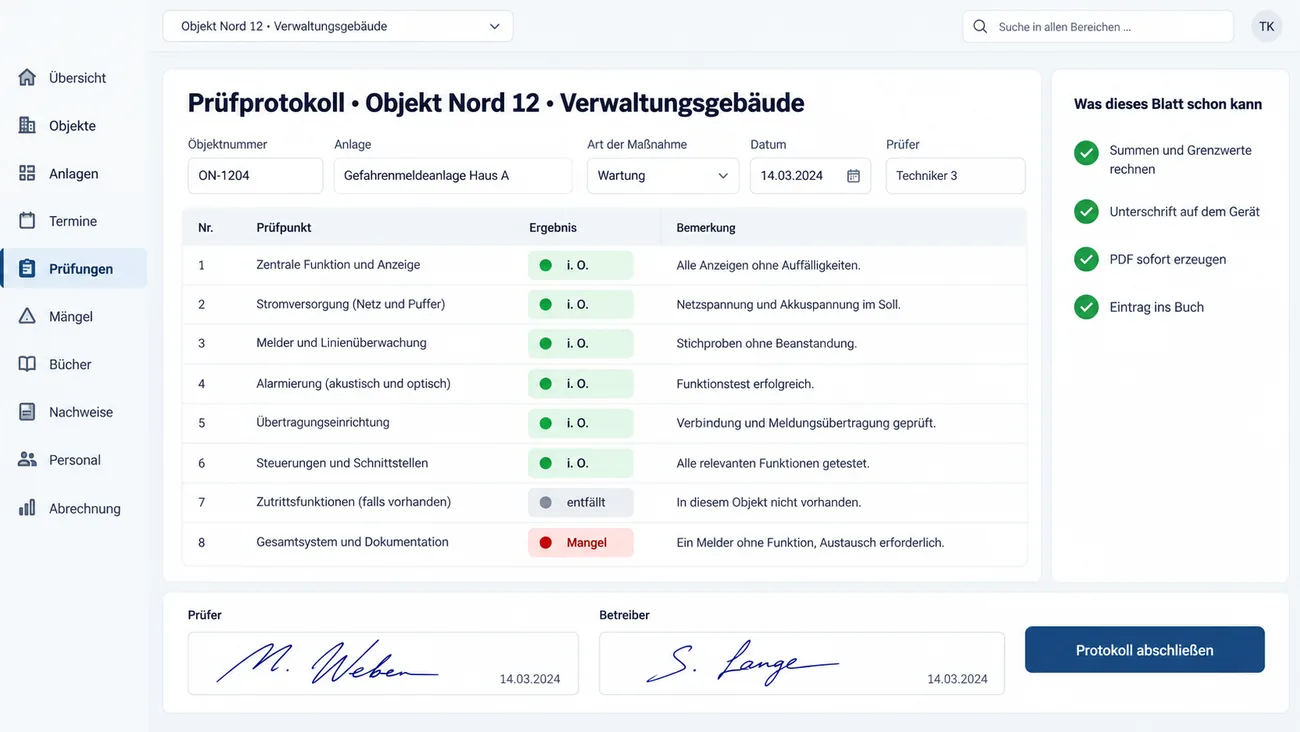Click remark 'Funktionstest erfolgreich.'
This screenshot has height=732, width=1300.
click(x=745, y=383)
